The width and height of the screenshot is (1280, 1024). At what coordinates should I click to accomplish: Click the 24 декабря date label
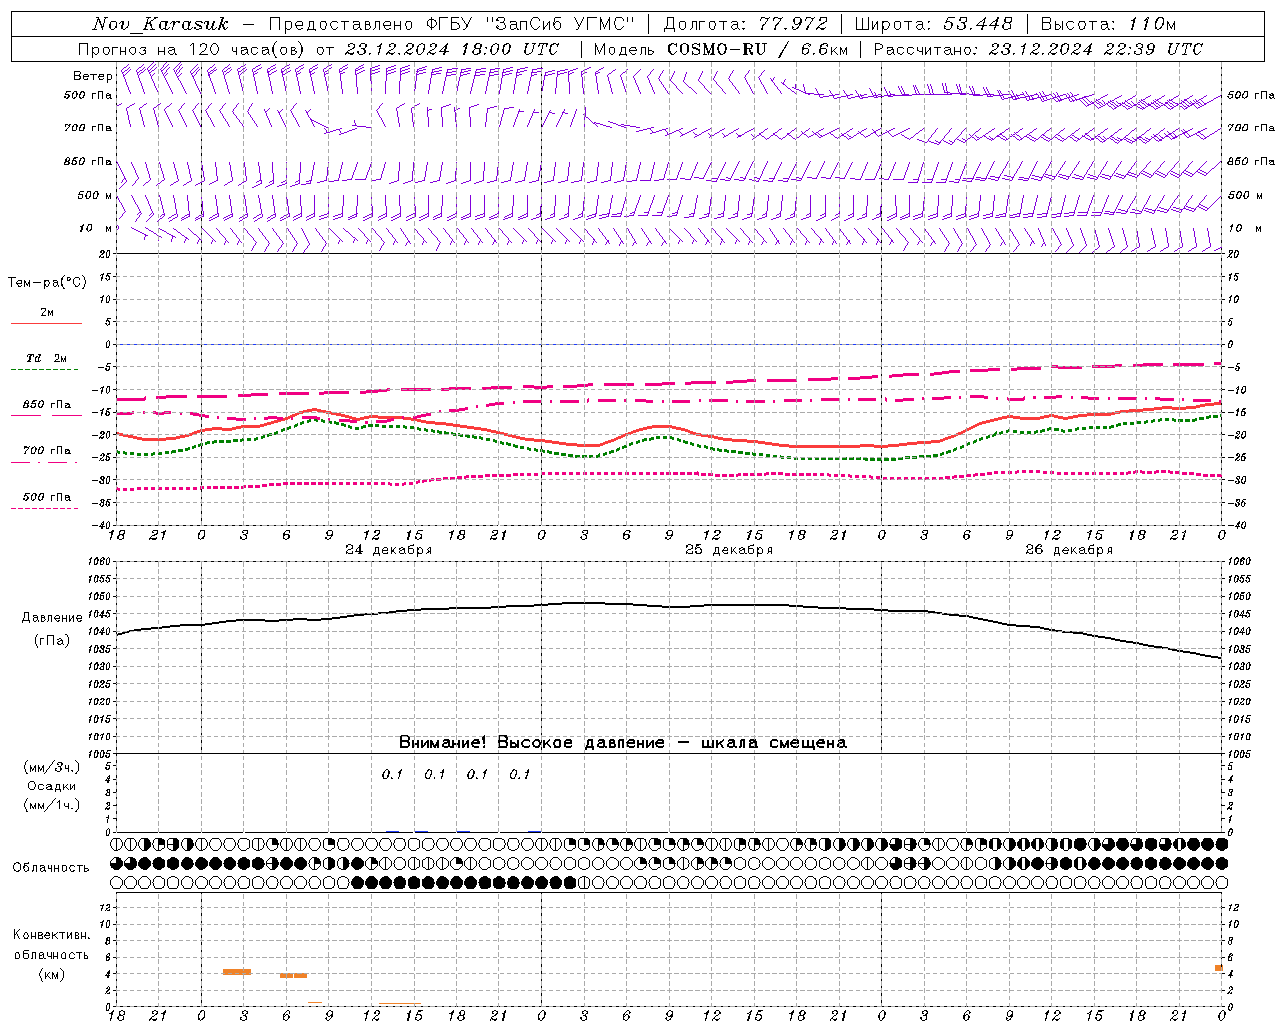coord(389,550)
